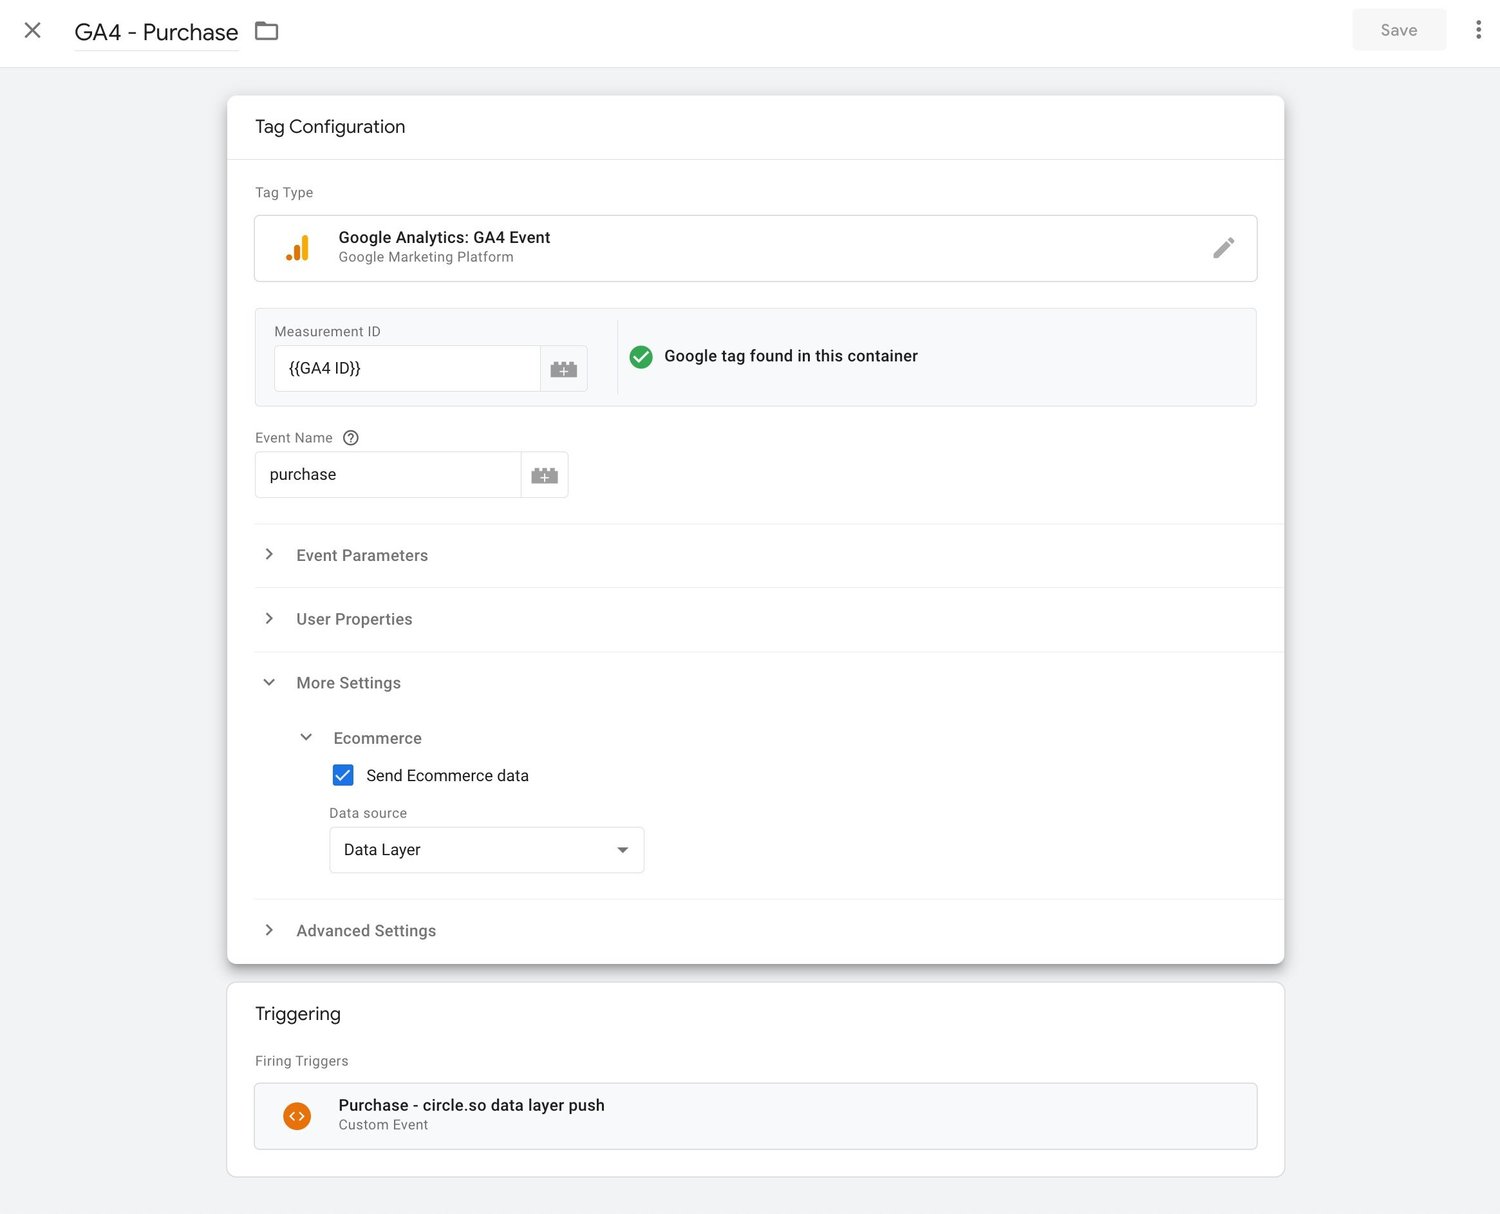This screenshot has width=1500, height=1214.
Task: Open the Purchase - circle.so data layer push trigger
Action: [755, 1116]
